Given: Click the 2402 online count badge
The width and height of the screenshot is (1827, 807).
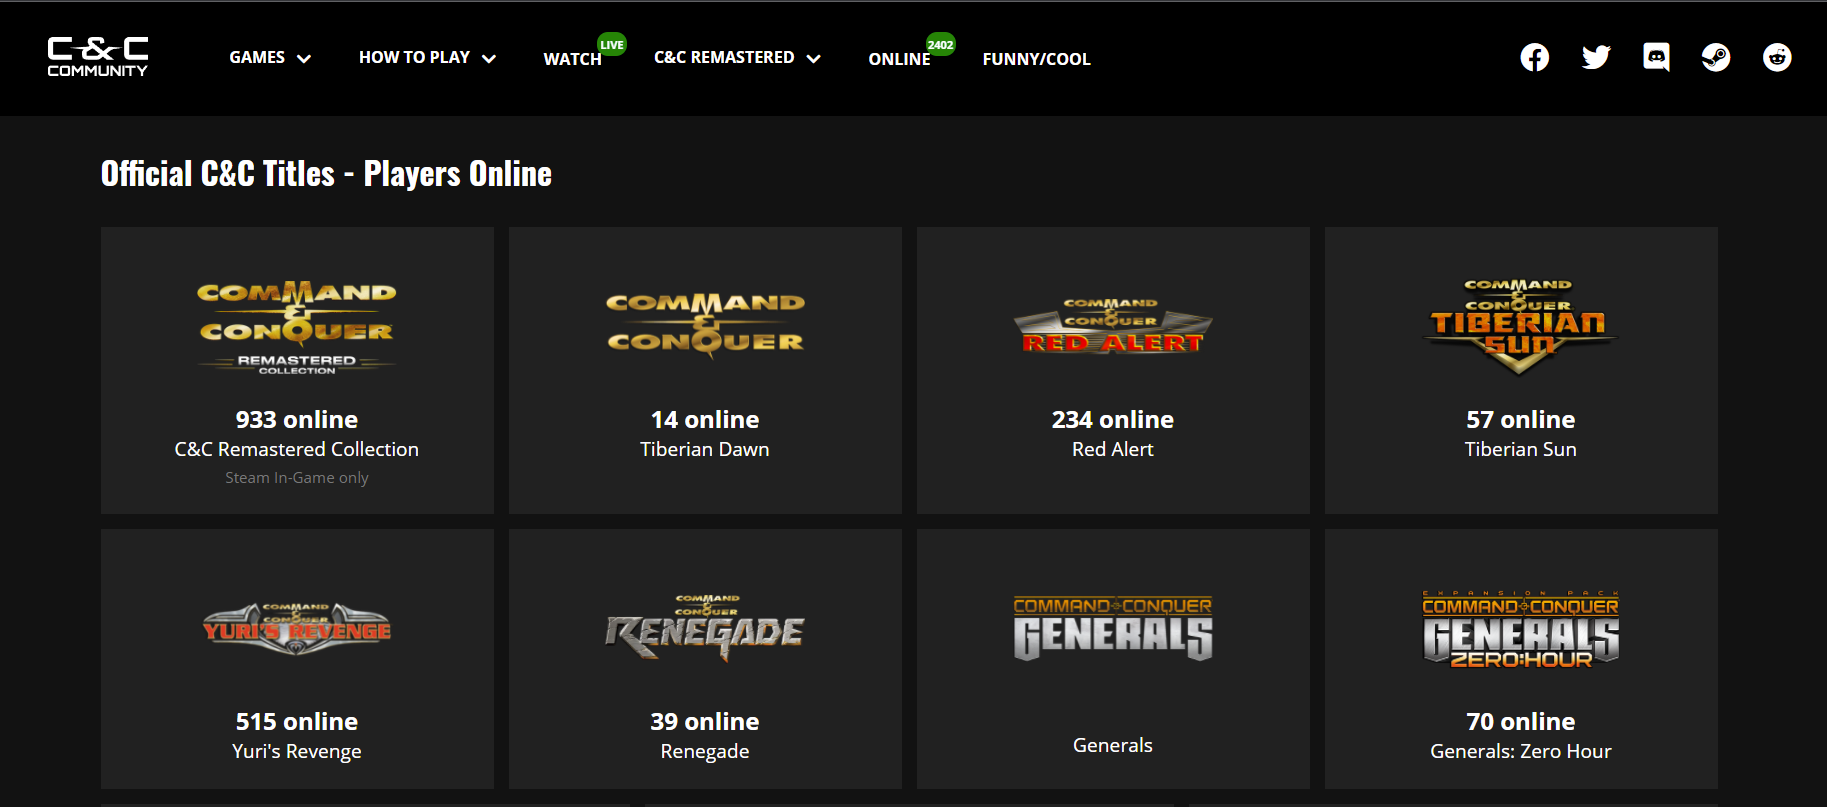Looking at the screenshot, I should click(x=940, y=44).
